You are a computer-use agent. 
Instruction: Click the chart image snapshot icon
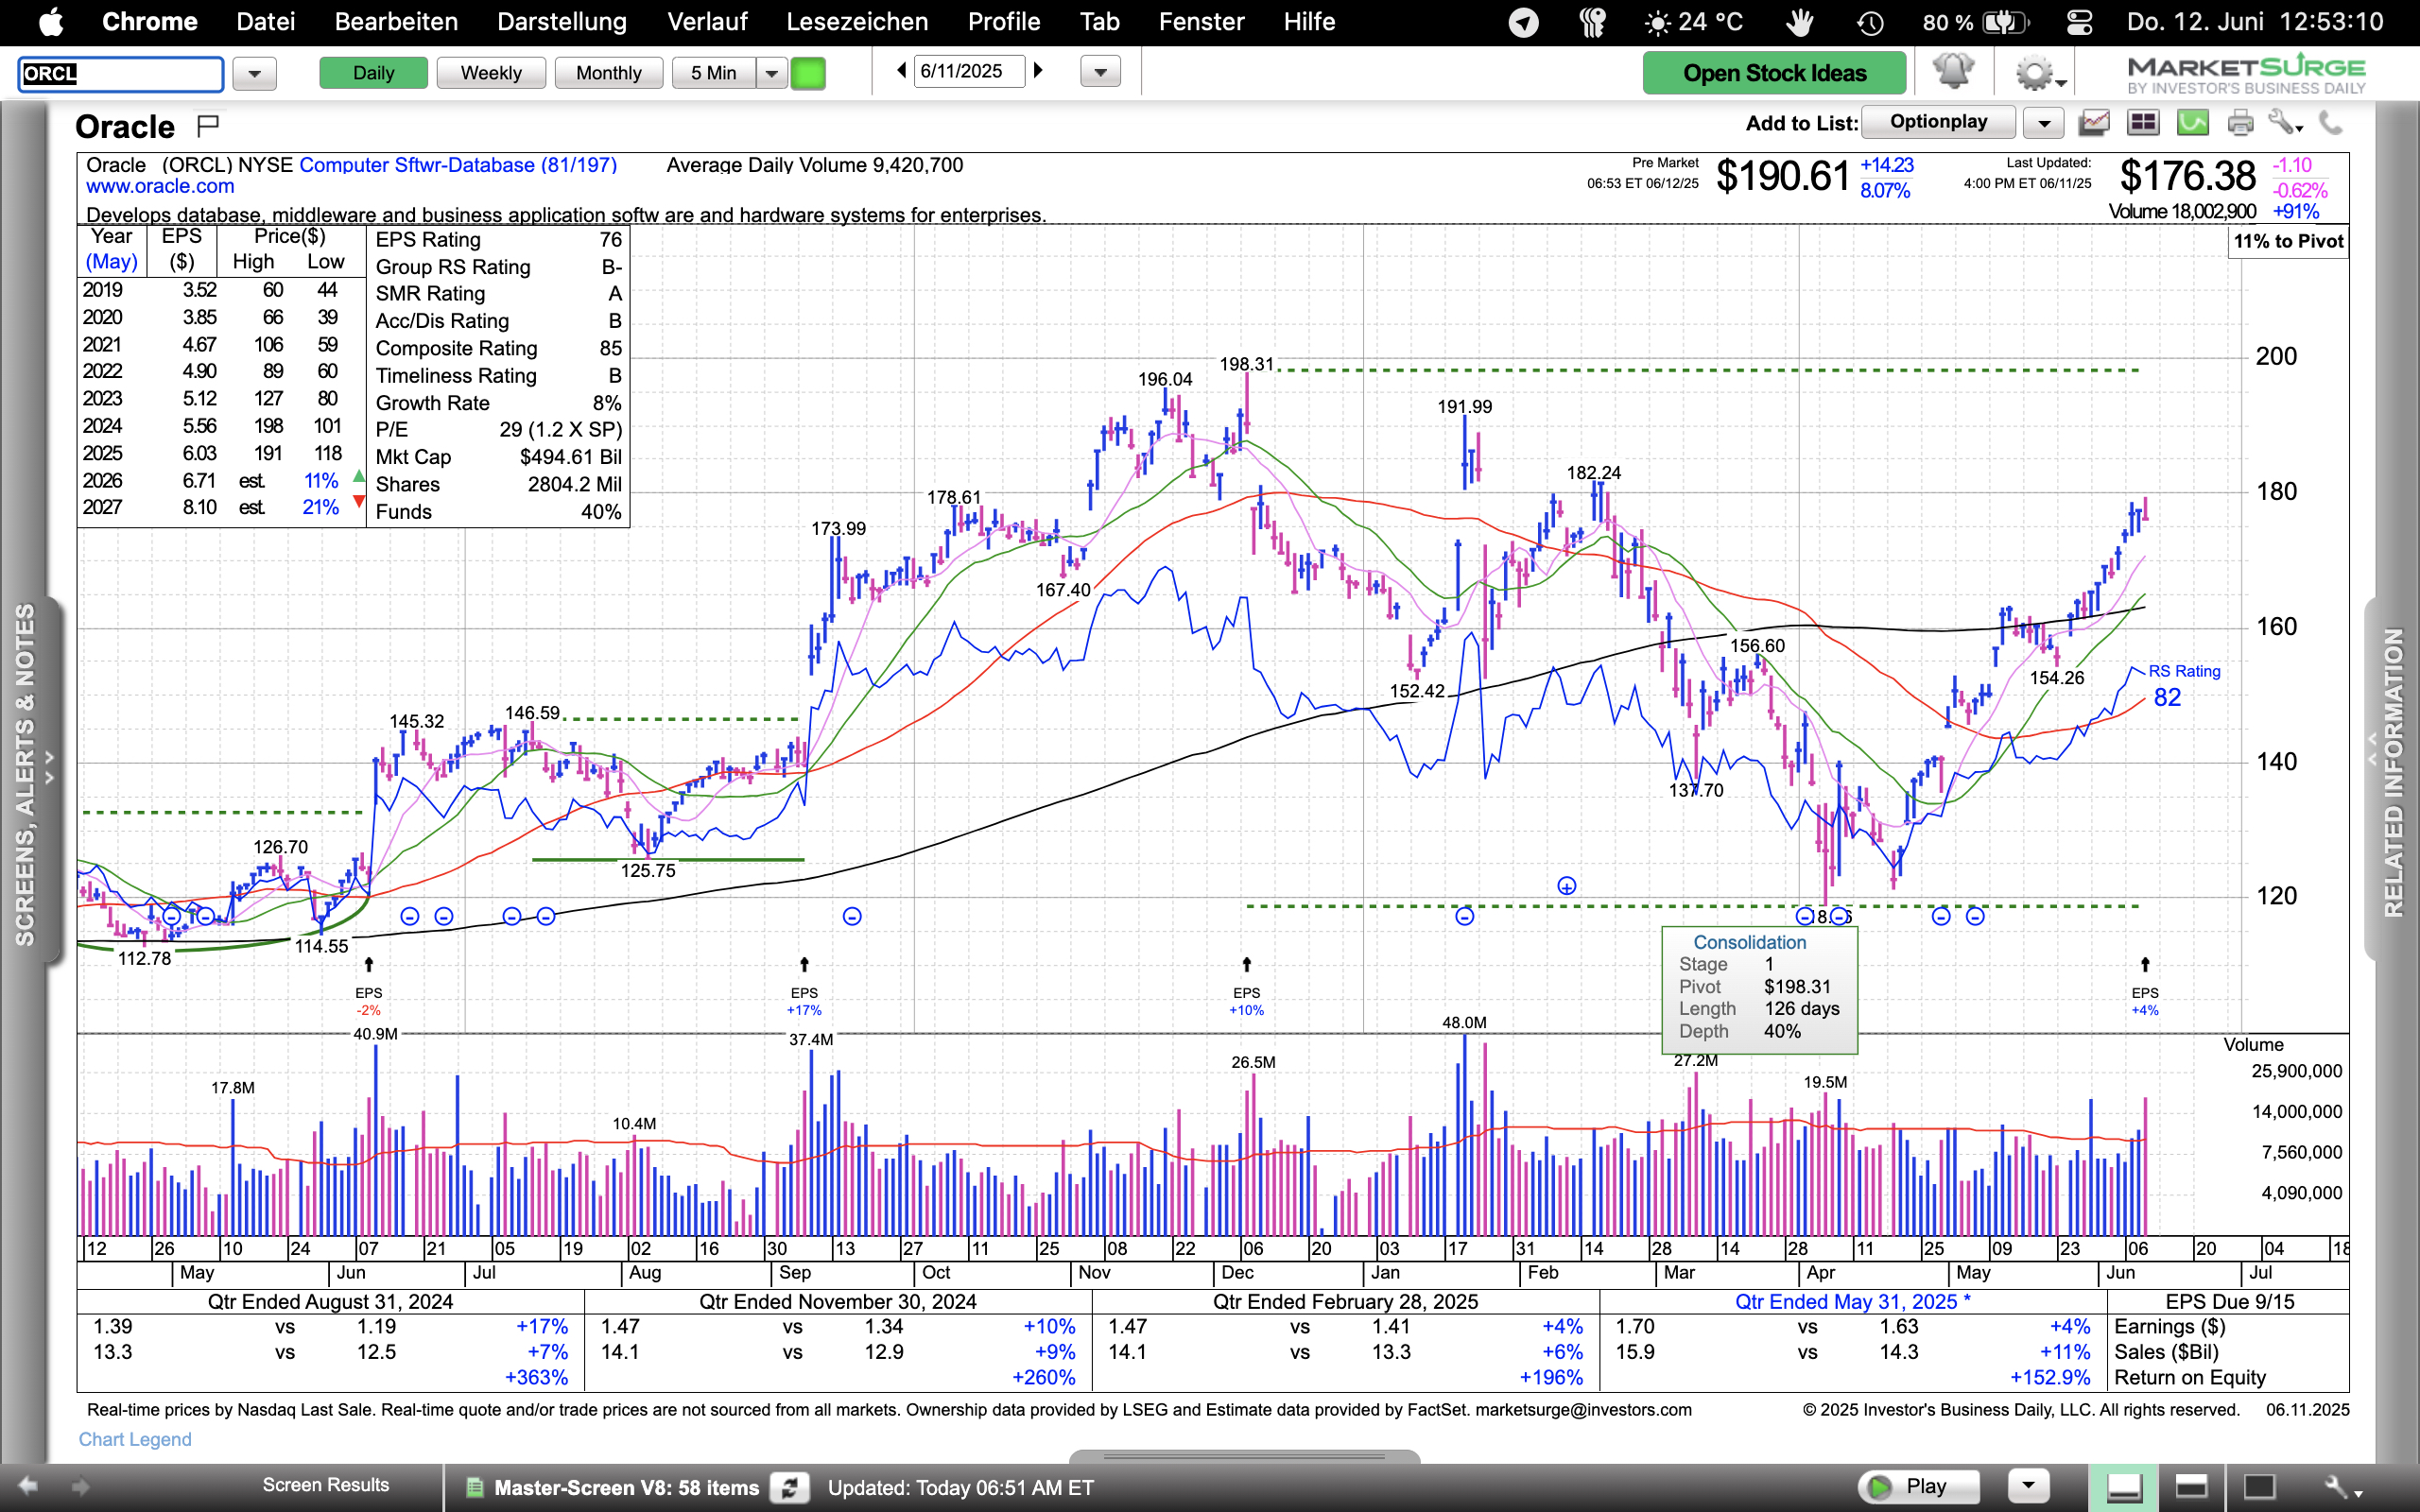[x=2093, y=123]
